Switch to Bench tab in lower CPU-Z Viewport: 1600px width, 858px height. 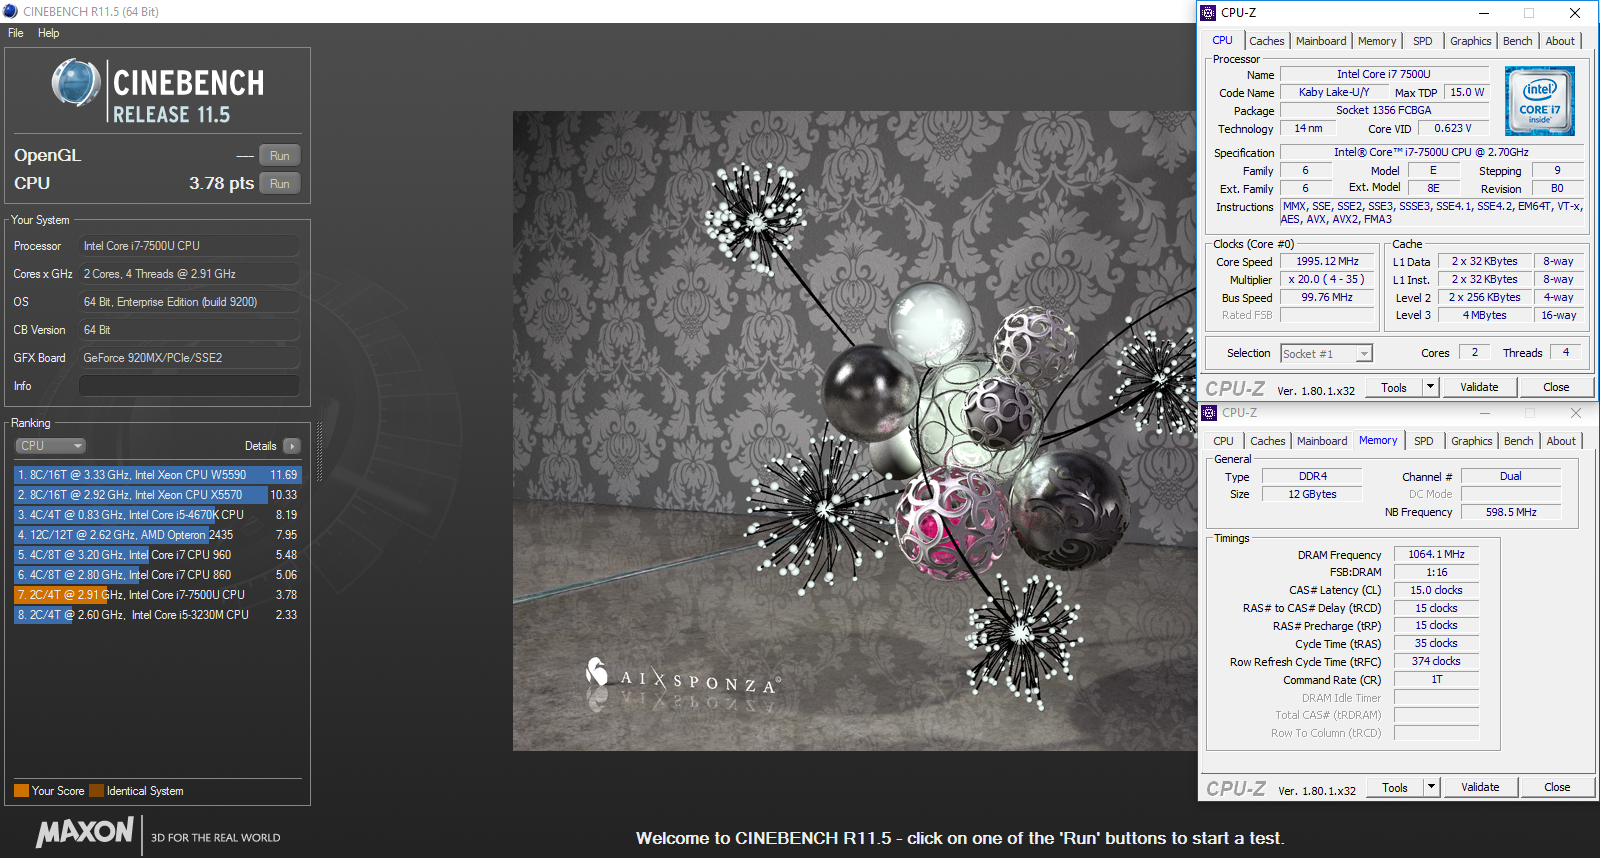tap(1518, 441)
